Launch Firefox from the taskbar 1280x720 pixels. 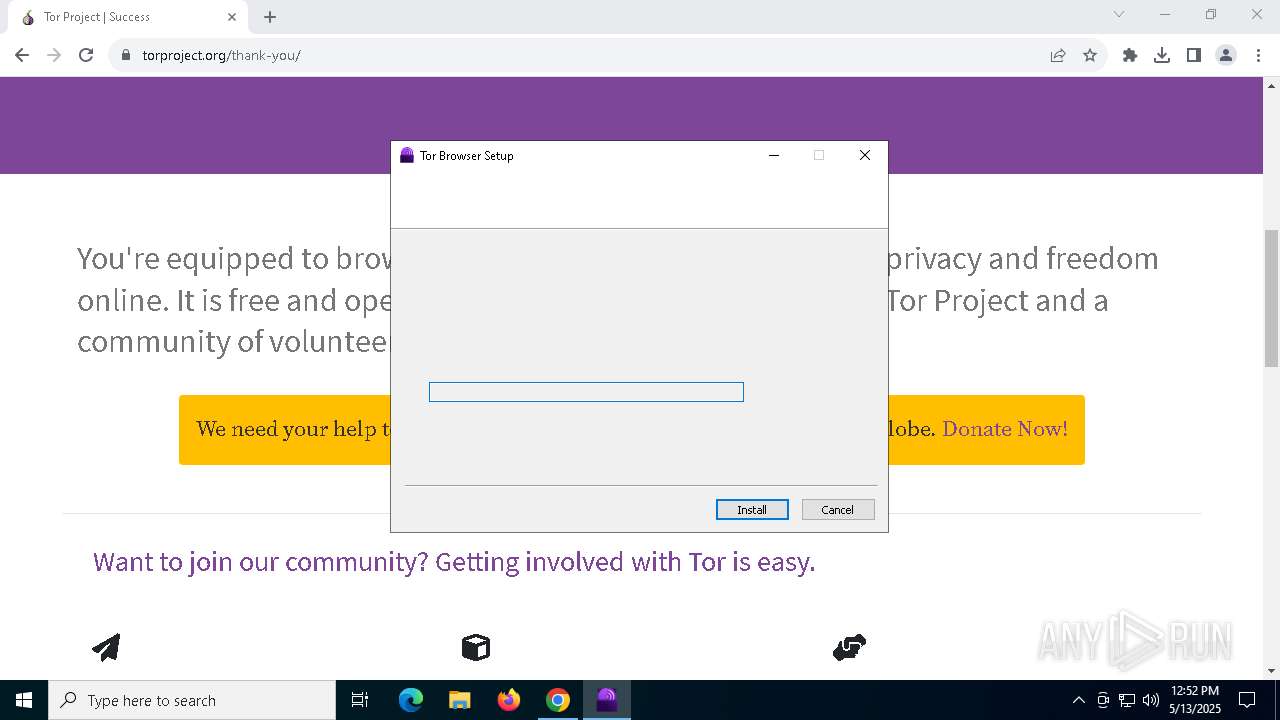click(x=509, y=700)
